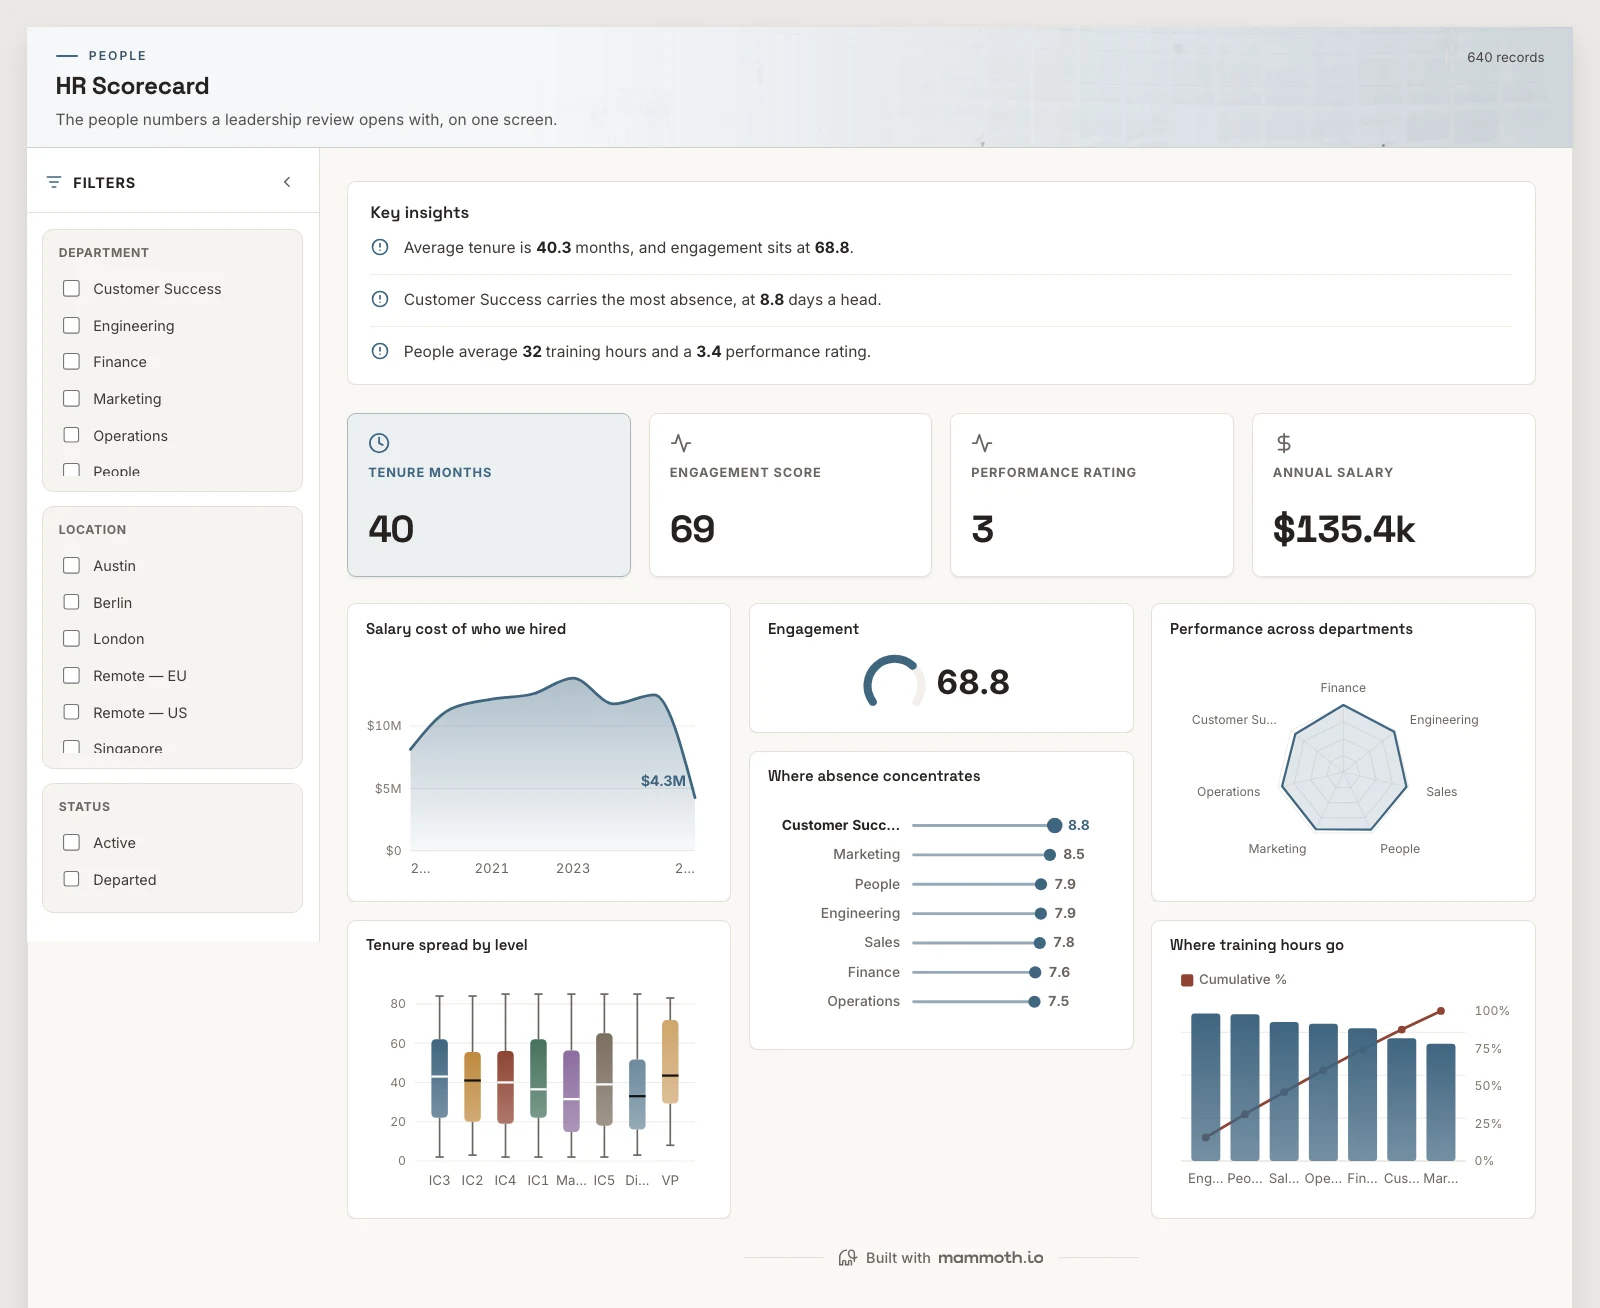Screen dimensions: 1600x1308
Task: Enable the London location checkbox
Action: [71, 638]
